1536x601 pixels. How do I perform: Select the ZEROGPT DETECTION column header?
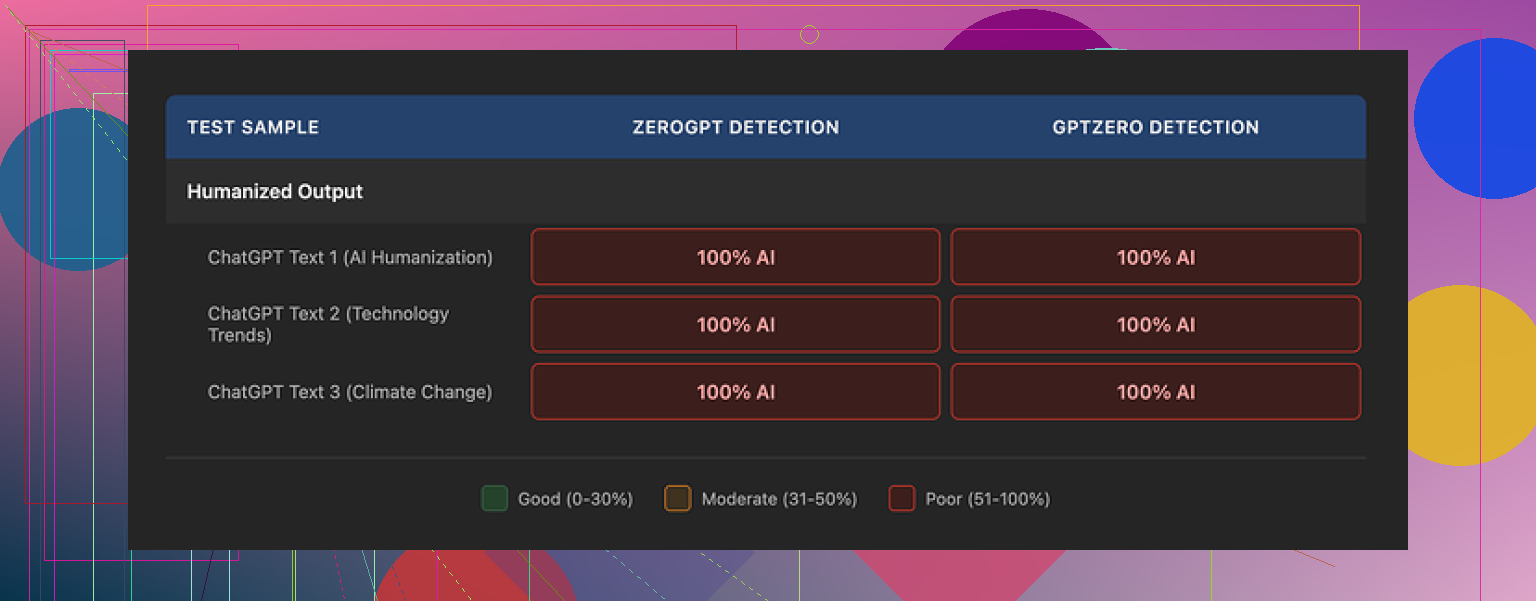(735, 127)
